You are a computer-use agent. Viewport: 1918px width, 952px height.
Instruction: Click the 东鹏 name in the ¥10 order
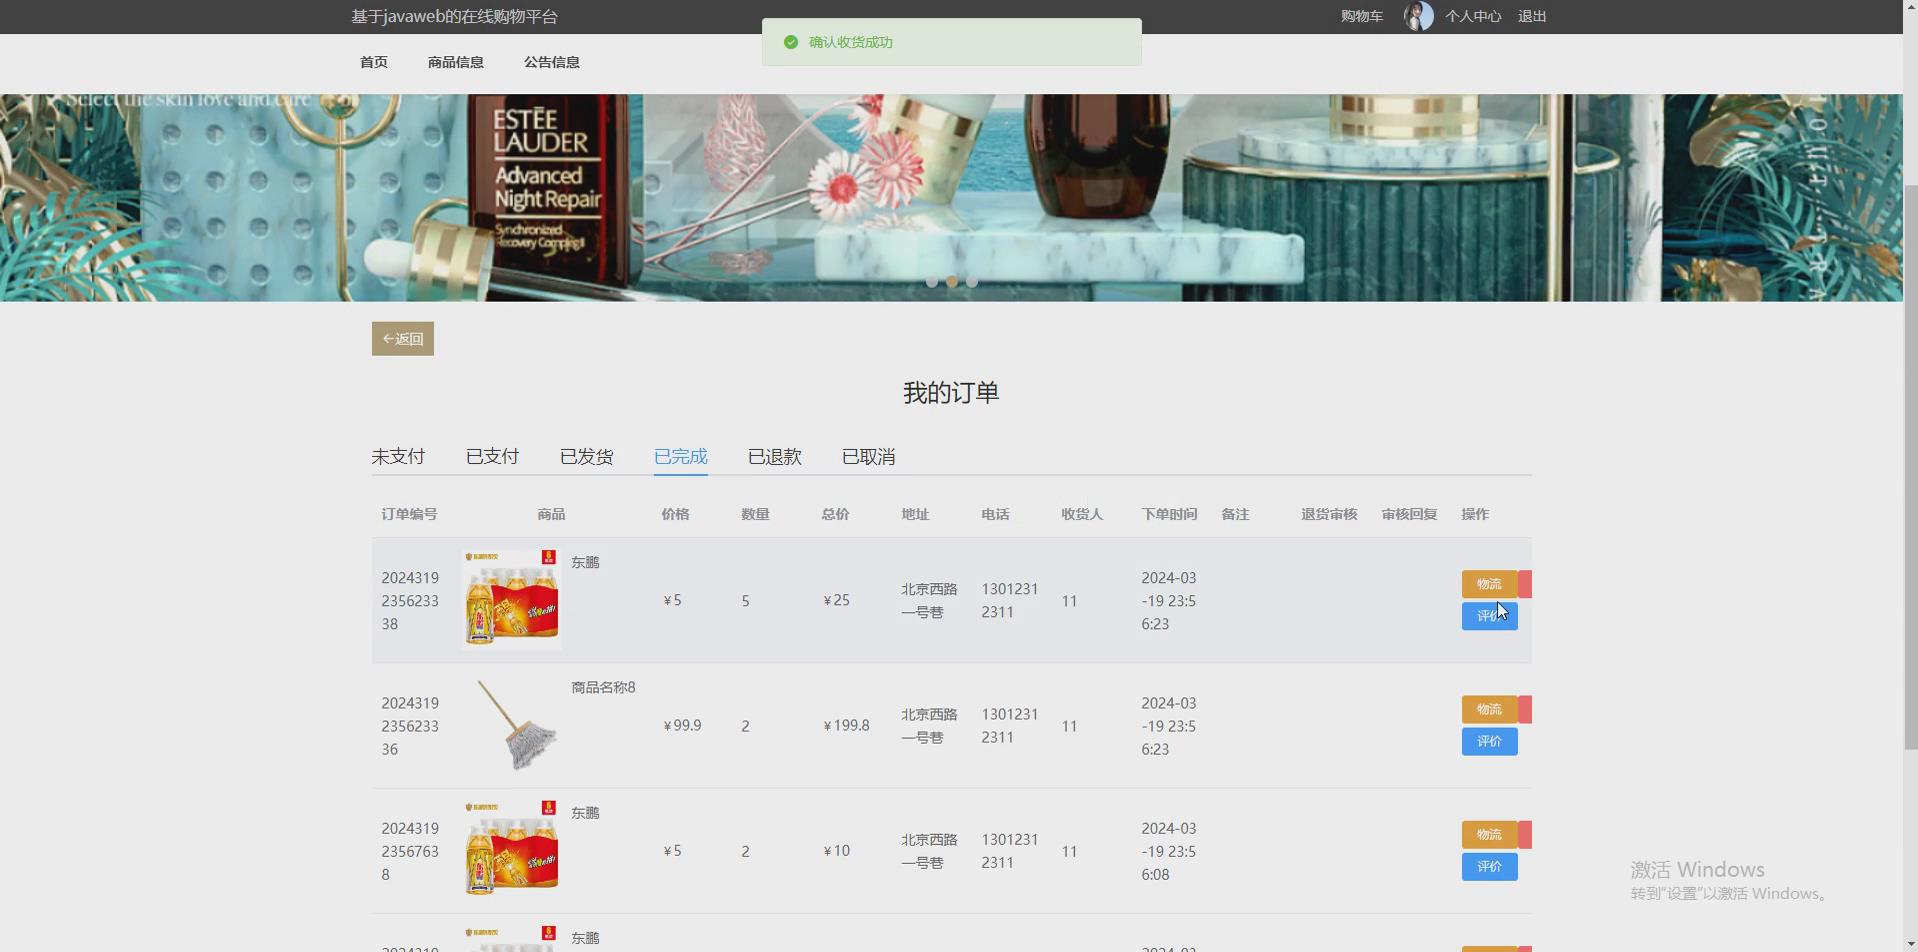(585, 813)
